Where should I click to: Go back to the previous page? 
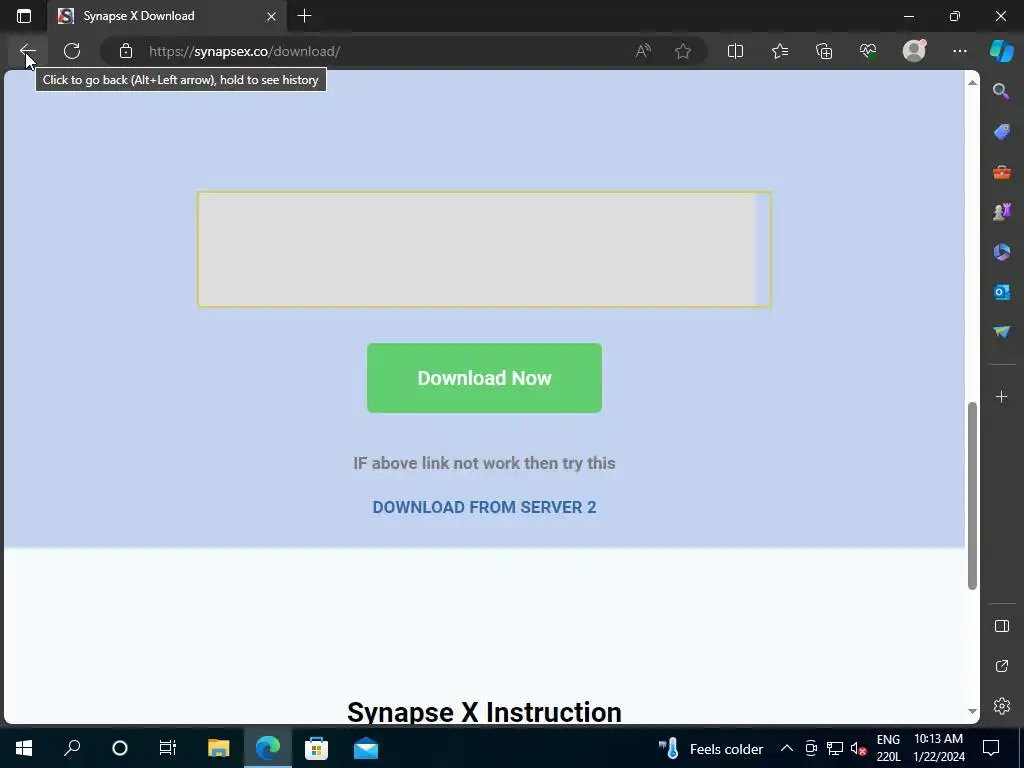27,51
